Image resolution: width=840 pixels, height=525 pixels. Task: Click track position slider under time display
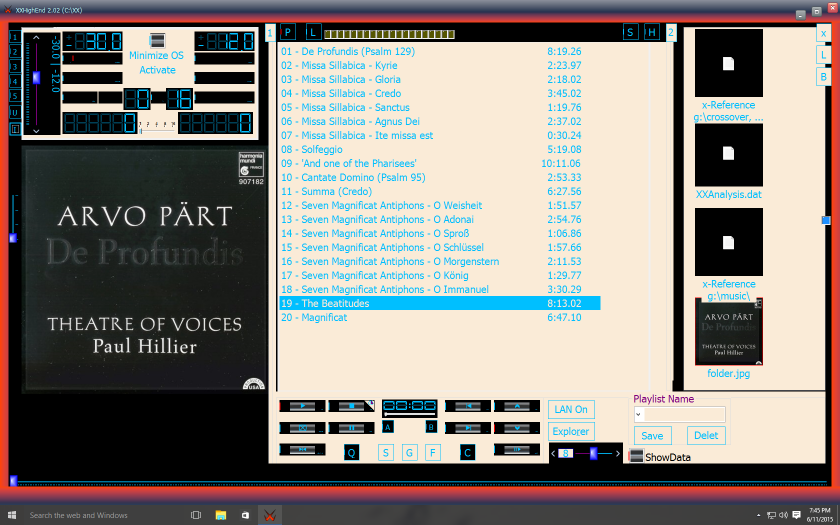pyautogui.click(x=410, y=415)
